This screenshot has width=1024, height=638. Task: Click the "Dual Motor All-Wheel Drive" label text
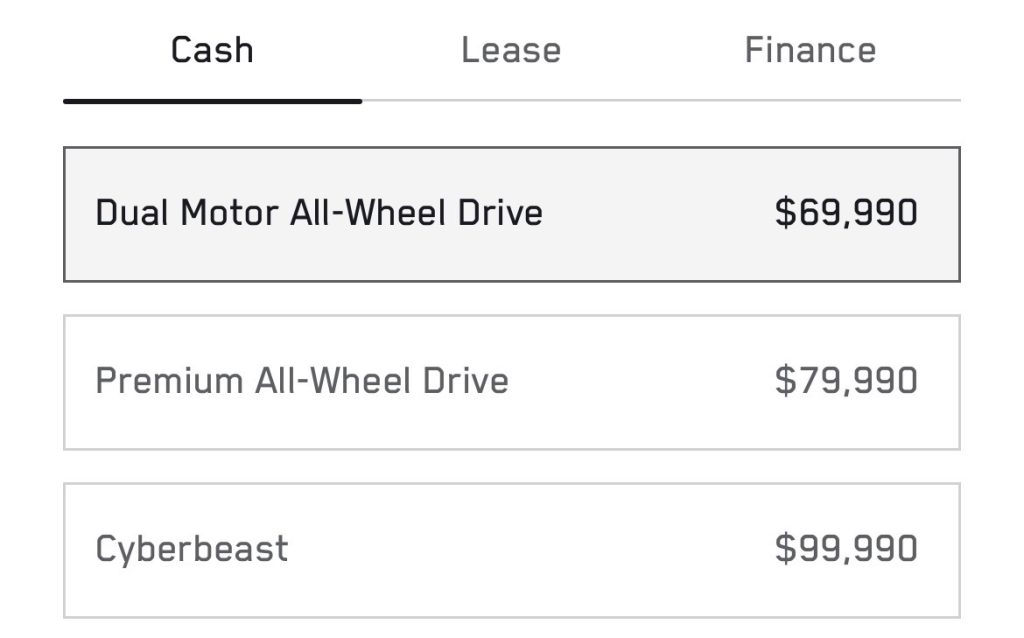tap(319, 213)
